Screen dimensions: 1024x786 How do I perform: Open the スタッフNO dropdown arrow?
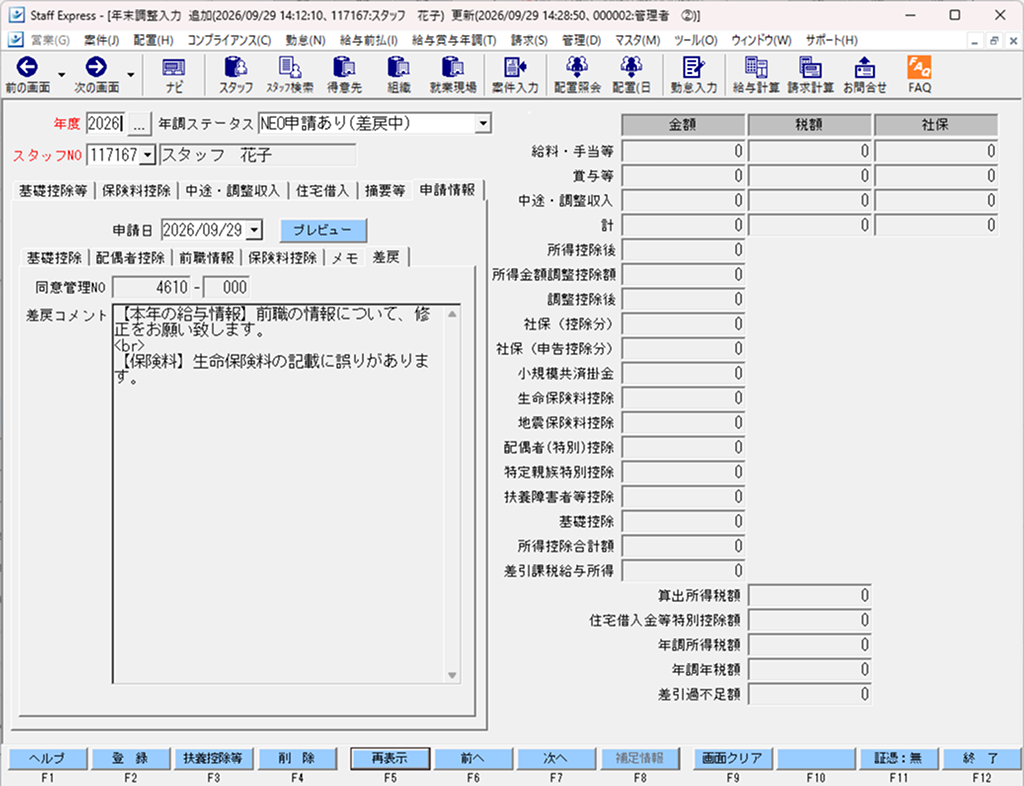point(148,155)
